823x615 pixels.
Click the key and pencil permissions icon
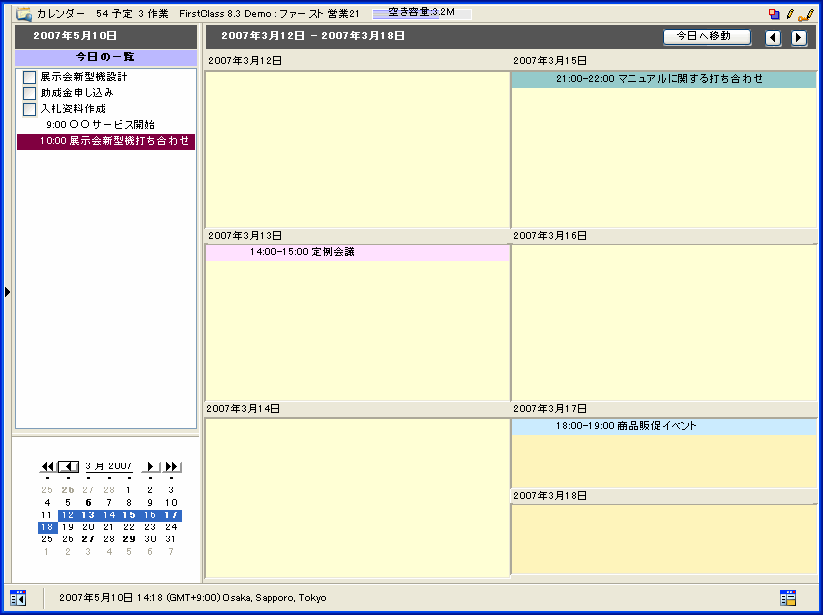[805, 14]
